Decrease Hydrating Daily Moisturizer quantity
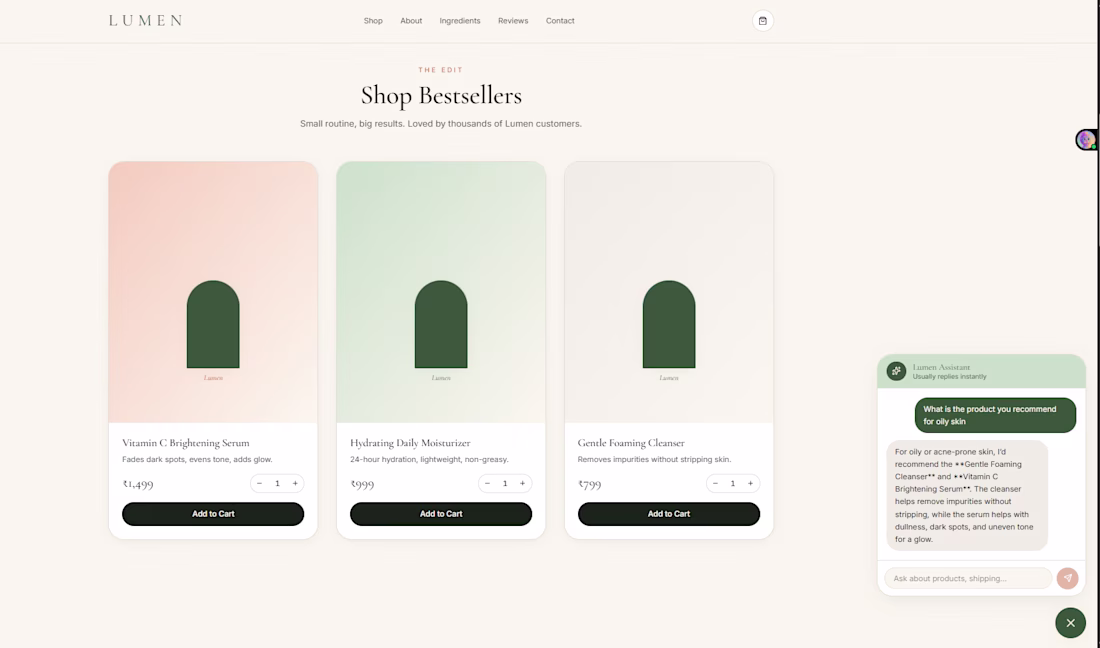 click(488, 483)
